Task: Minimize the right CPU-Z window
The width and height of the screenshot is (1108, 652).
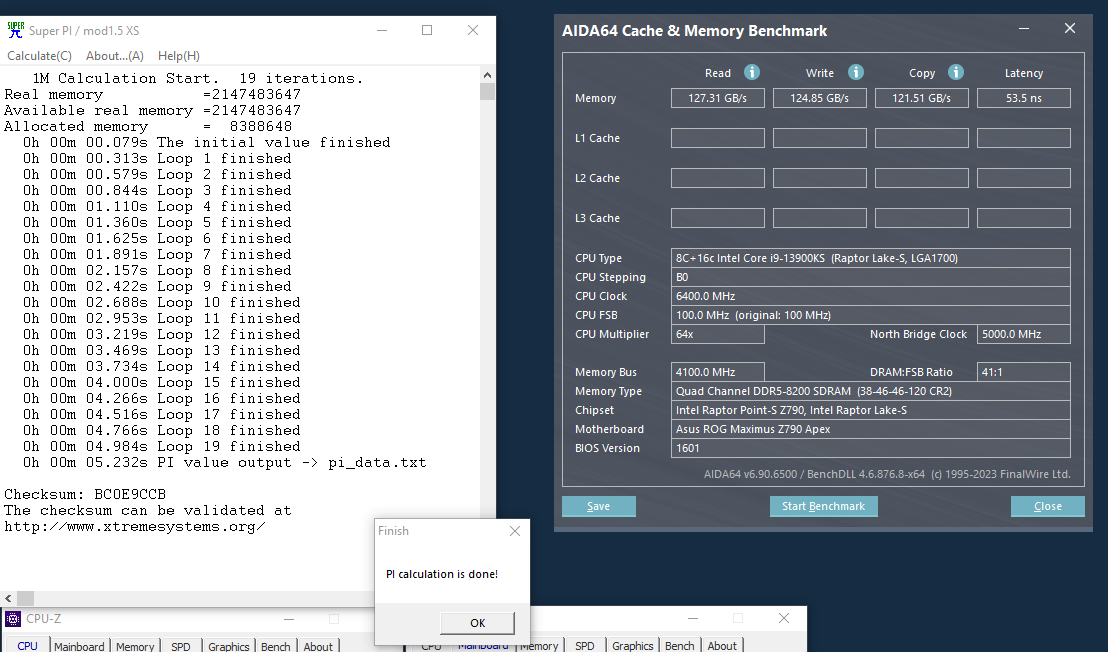Action: [x=692, y=618]
